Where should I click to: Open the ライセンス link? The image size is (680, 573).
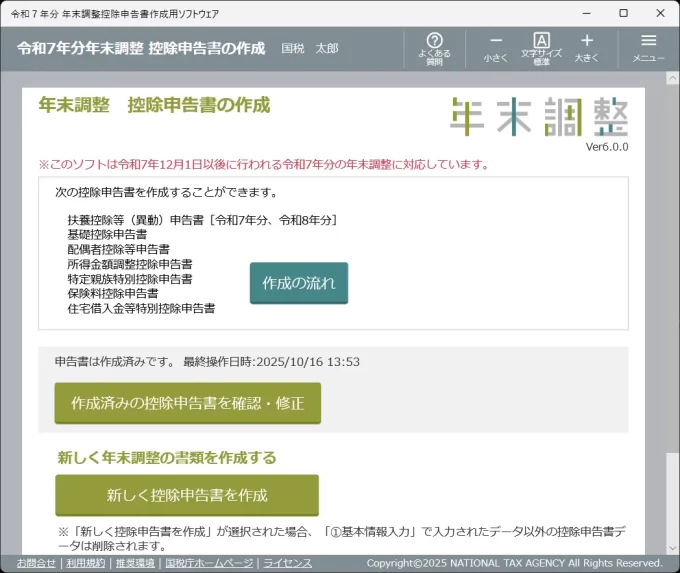pos(287,563)
